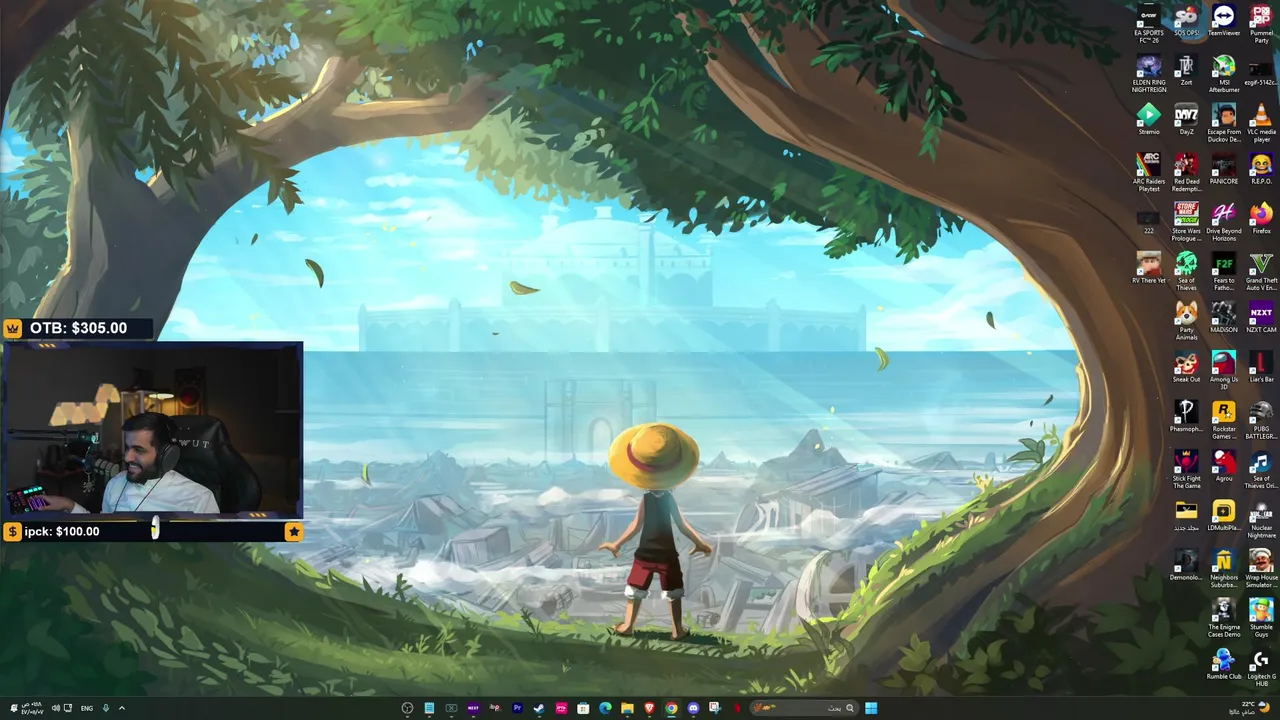The height and width of the screenshot is (720, 1280).
Task: Show hidden system tray icons chevron
Action: coord(122,708)
